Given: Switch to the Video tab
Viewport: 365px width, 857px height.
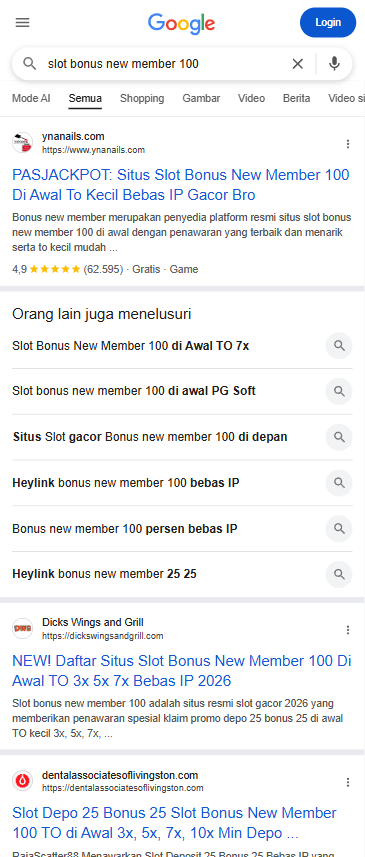Looking at the screenshot, I should pos(251,98).
